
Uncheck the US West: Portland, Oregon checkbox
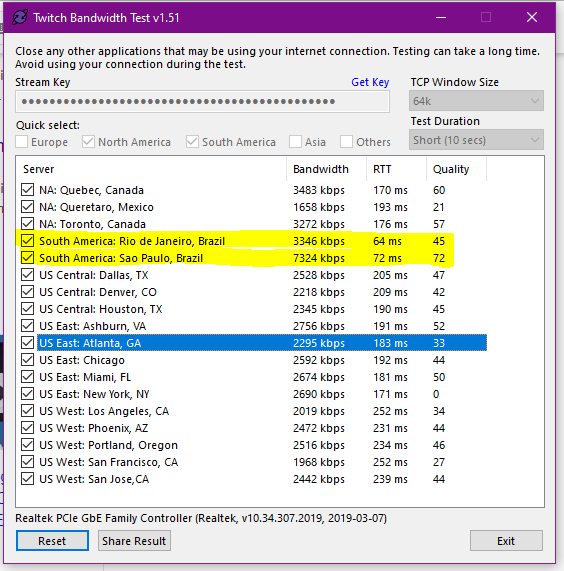[x=27, y=445]
